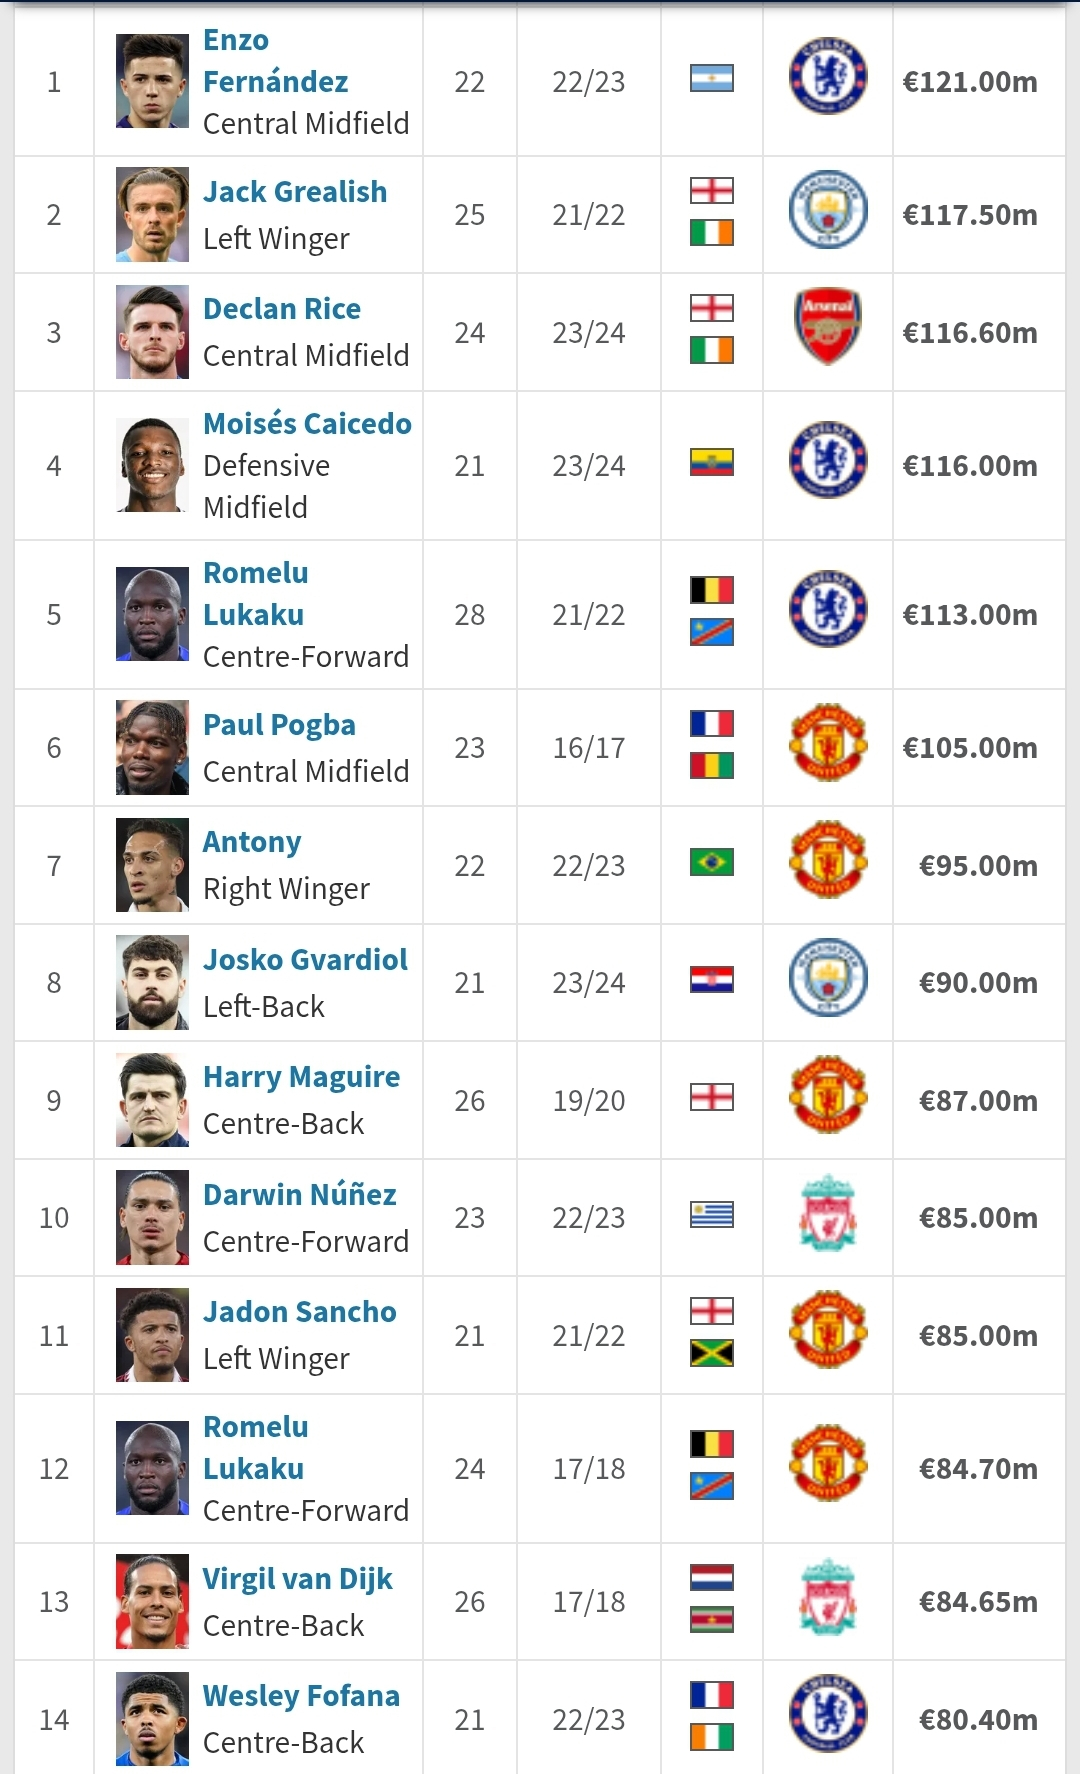The width and height of the screenshot is (1080, 1774).
Task: Click the €121.00m fee for Enzo Fernández
Action: tap(970, 82)
